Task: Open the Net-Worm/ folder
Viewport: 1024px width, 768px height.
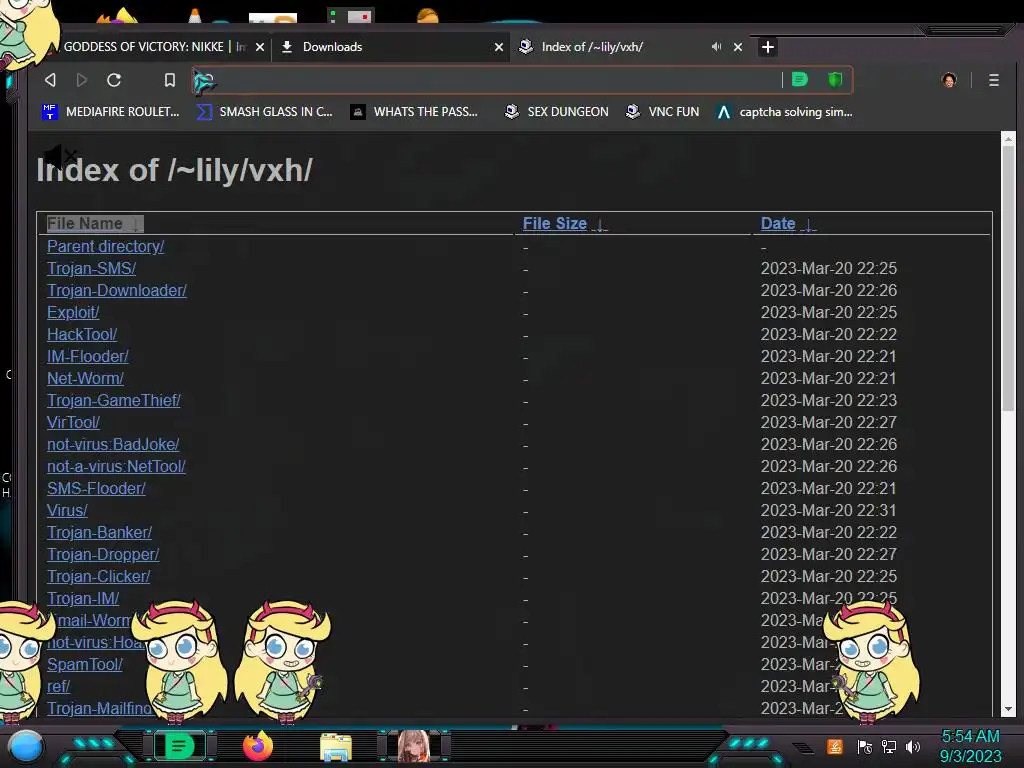Action: pyautogui.click(x=85, y=378)
